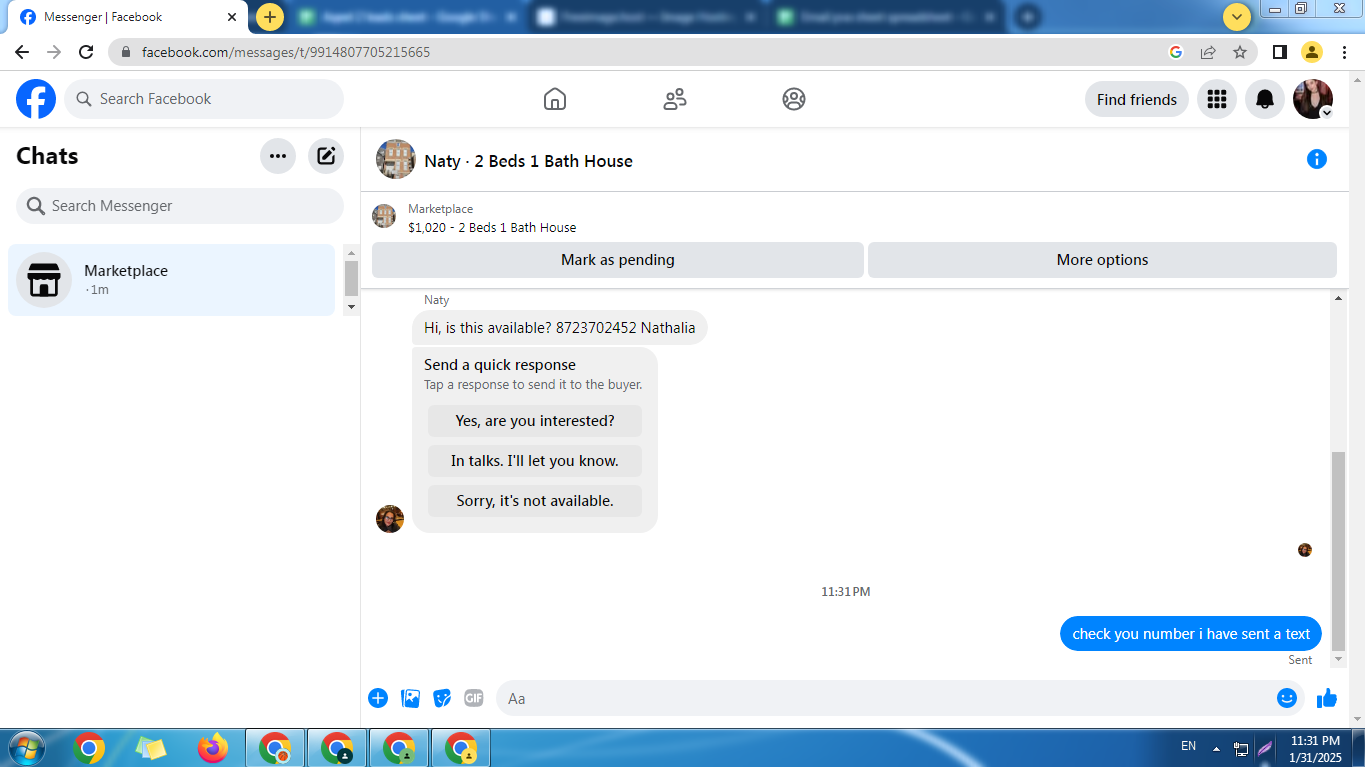The width and height of the screenshot is (1365, 767).
Task: Open Sticky Notes from the taskbar
Action: pyautogui.click(x=151, y=748)
